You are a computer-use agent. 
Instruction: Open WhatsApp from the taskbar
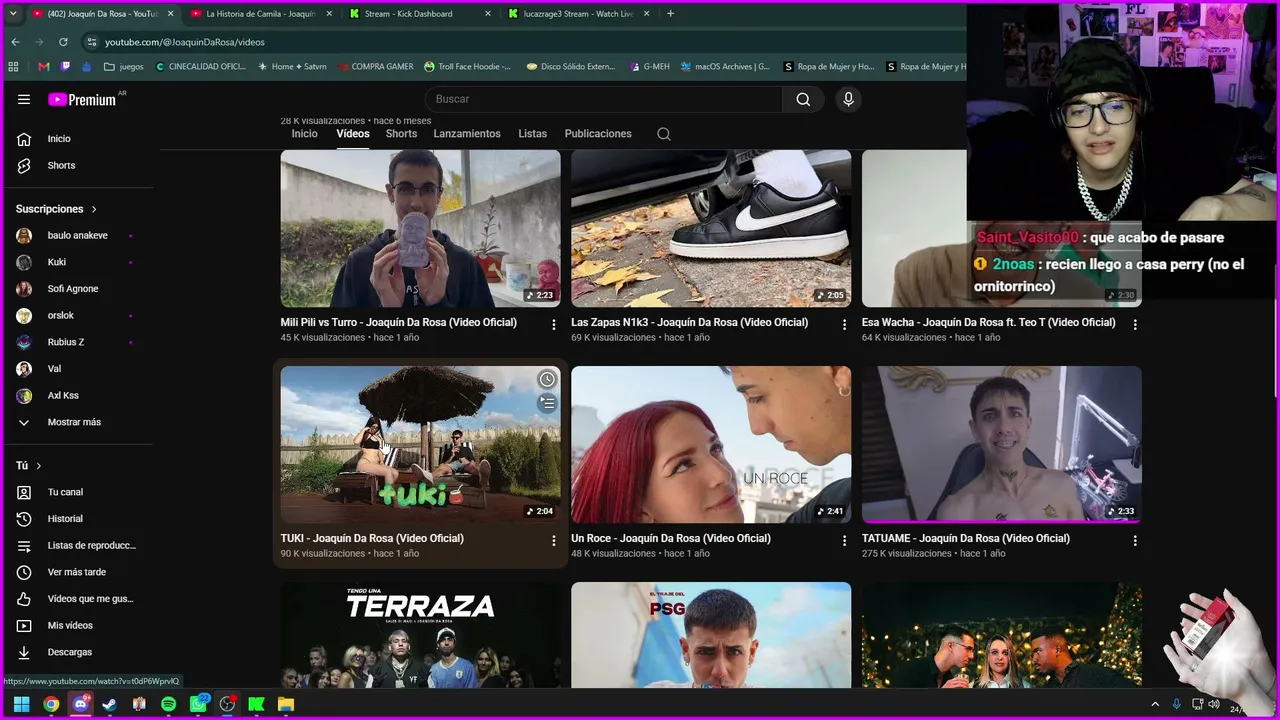pyautogui.click(x=198, y=704)
